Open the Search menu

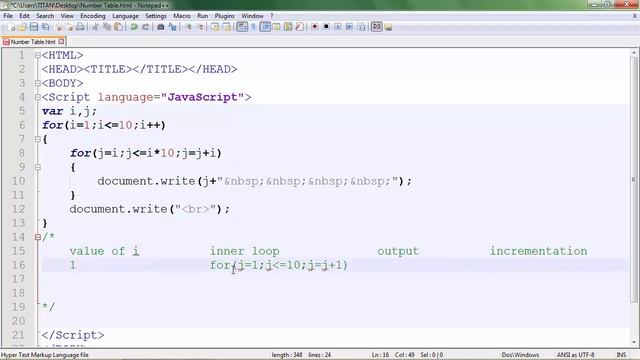click(x=45, y=16)
